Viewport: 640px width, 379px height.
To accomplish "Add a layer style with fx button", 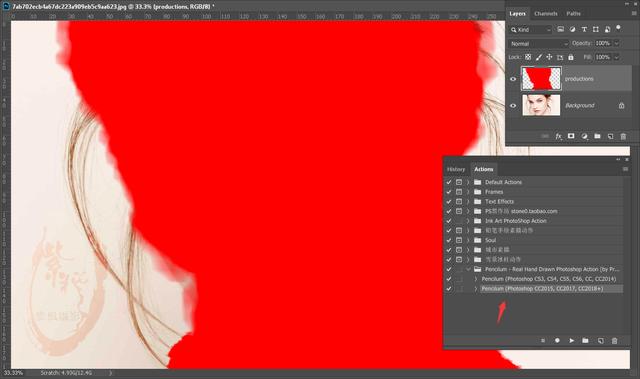I will (x=558, y=136).
